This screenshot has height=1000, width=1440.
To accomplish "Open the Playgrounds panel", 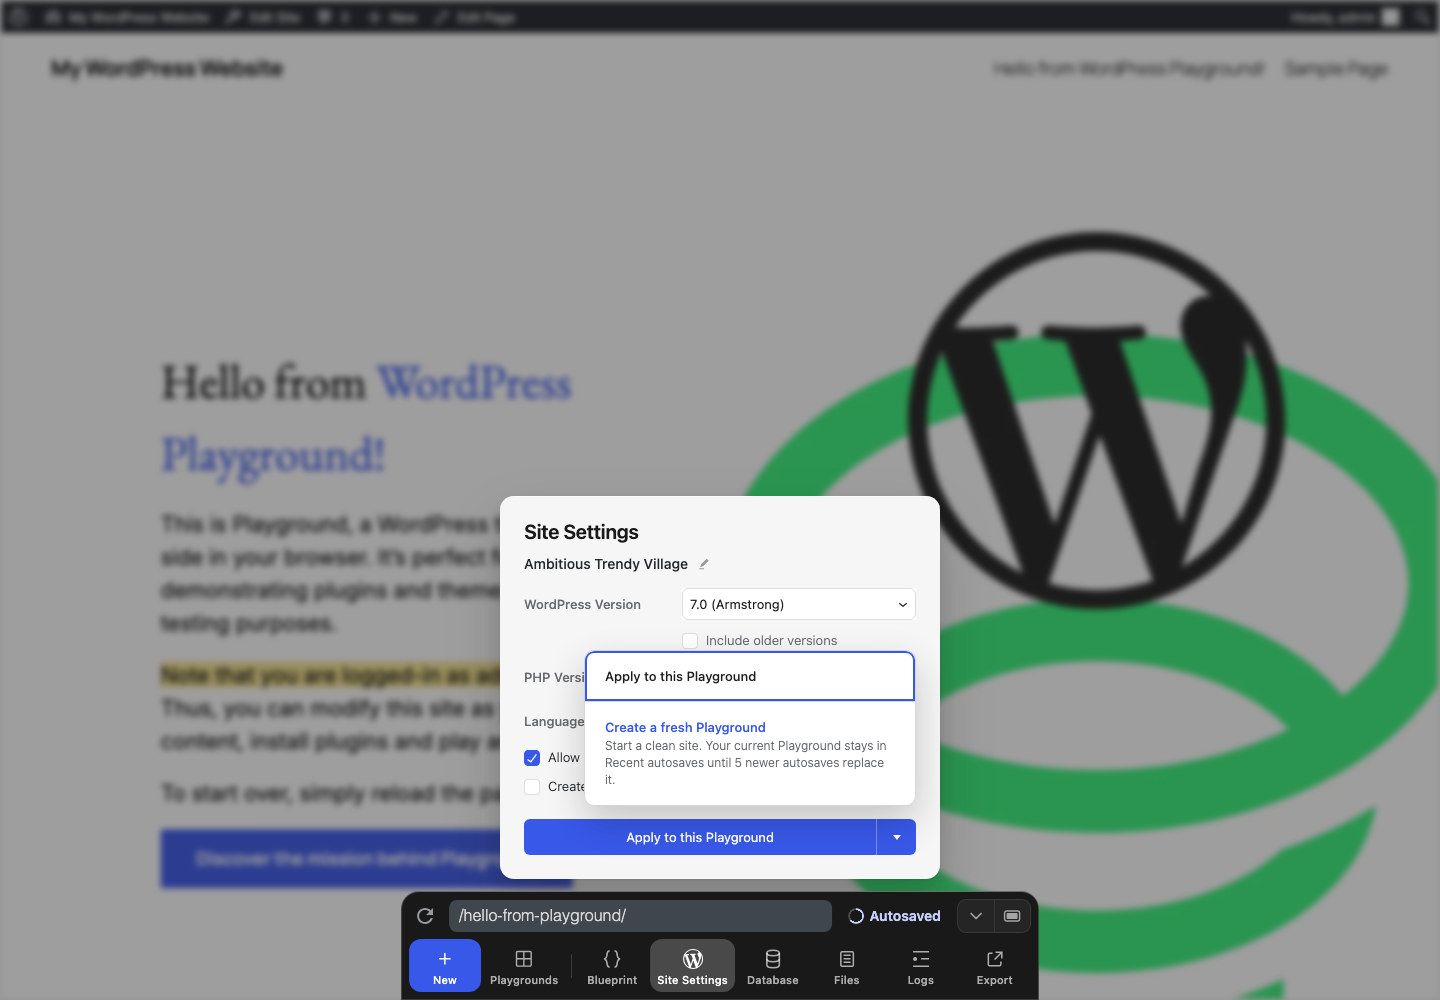I will coord(524,966).
